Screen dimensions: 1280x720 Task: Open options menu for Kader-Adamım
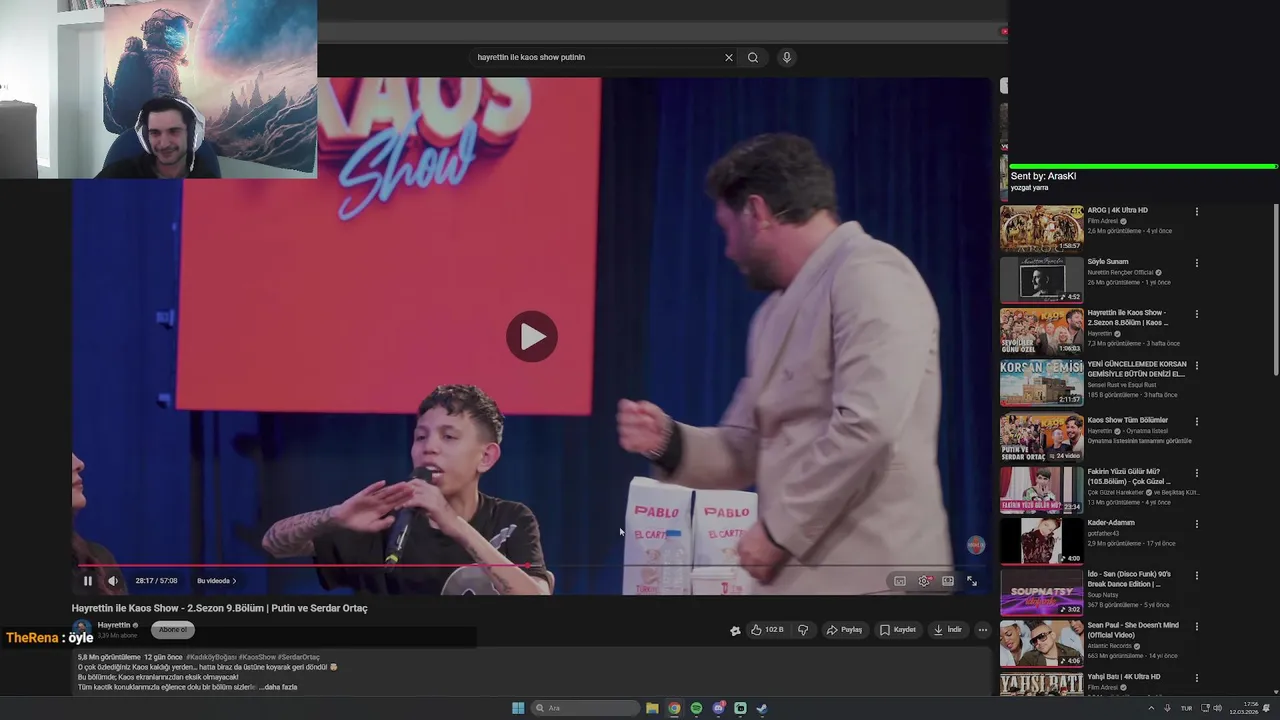coord(1196,524)
